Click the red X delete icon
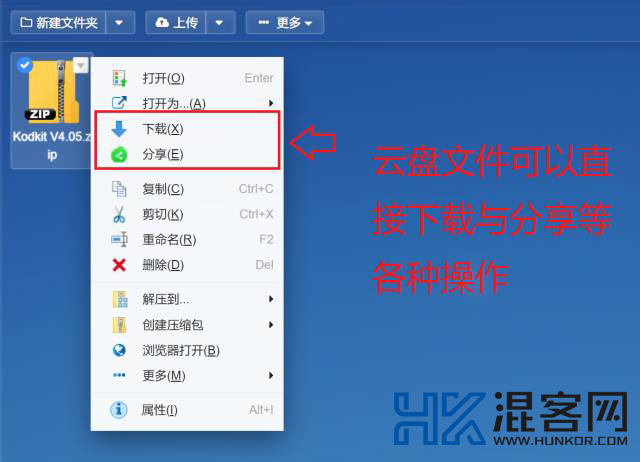This screenshot has height=462, width=640. tap(119, 265)
